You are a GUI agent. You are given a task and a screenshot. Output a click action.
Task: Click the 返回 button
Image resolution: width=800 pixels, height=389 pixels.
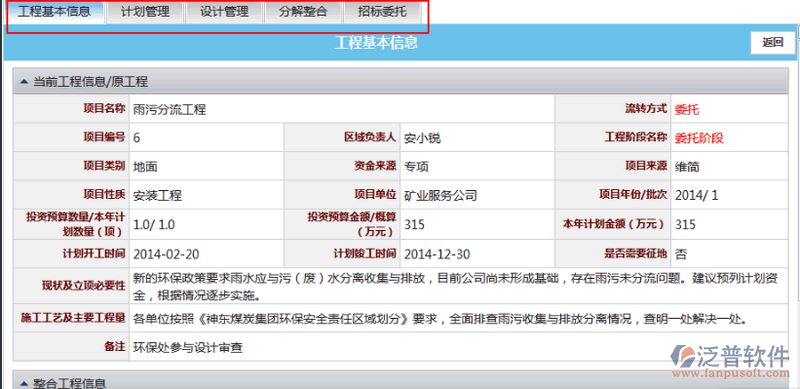click(772, 43)
